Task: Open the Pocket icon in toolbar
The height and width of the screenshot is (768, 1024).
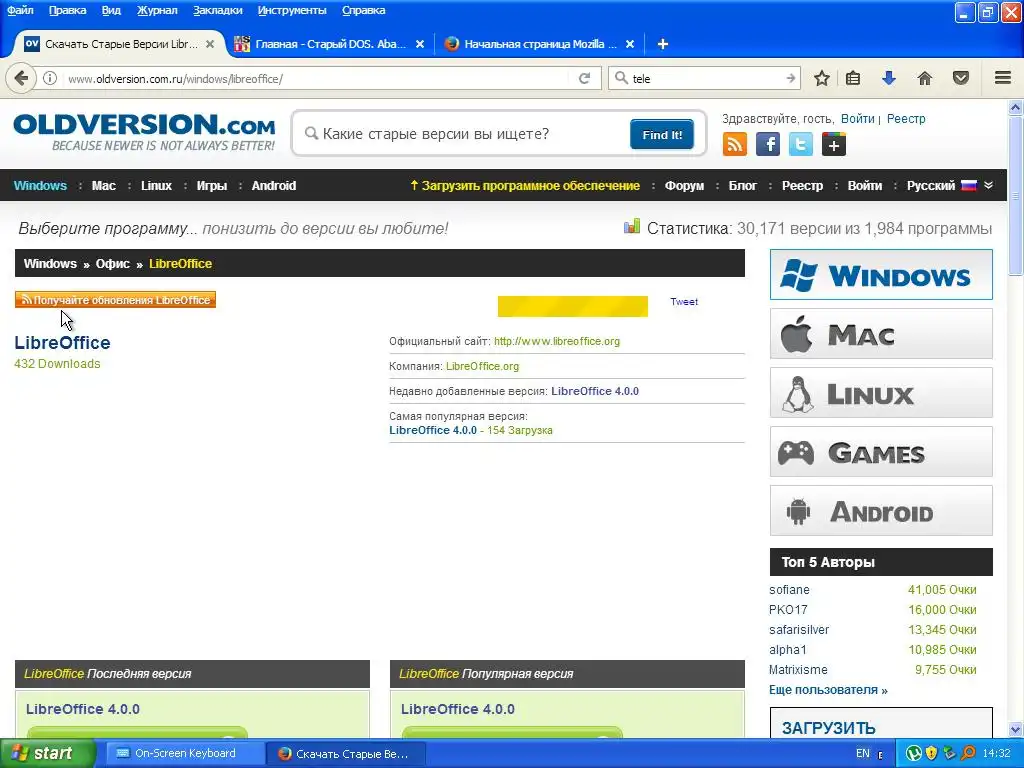Action: point(961,78)
